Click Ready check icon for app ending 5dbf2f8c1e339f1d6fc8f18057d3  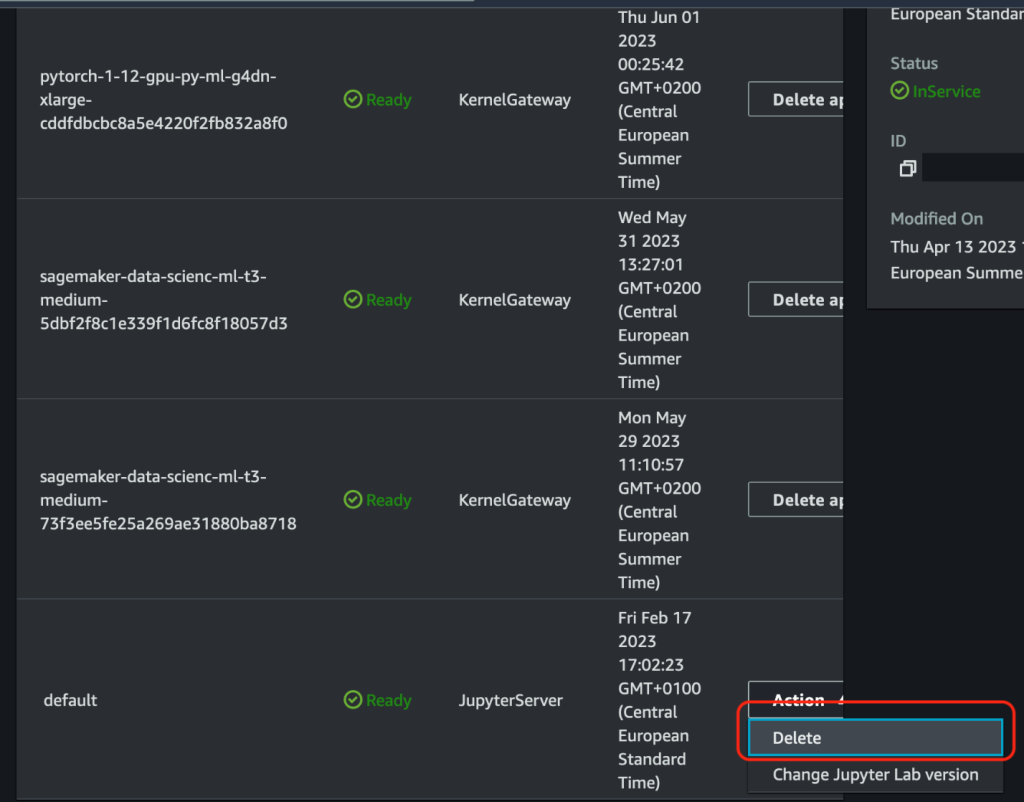coord(352,300)
